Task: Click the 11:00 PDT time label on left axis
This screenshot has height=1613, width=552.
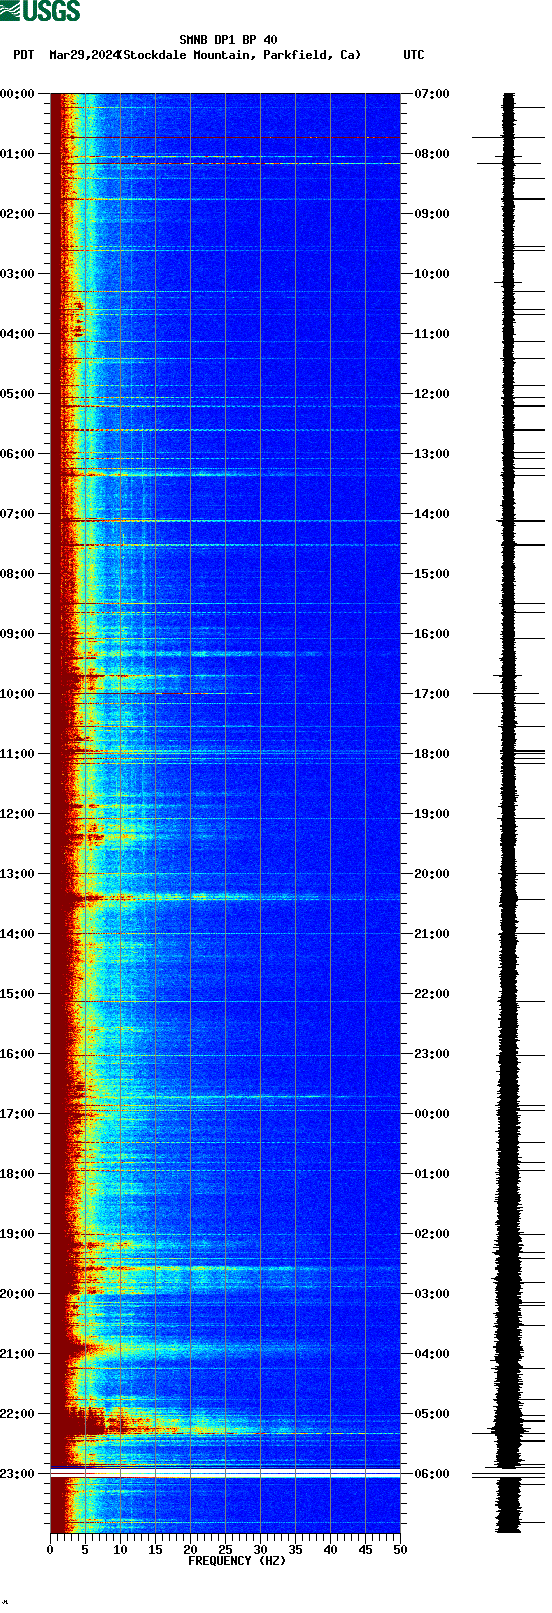Action: (18, 754)
